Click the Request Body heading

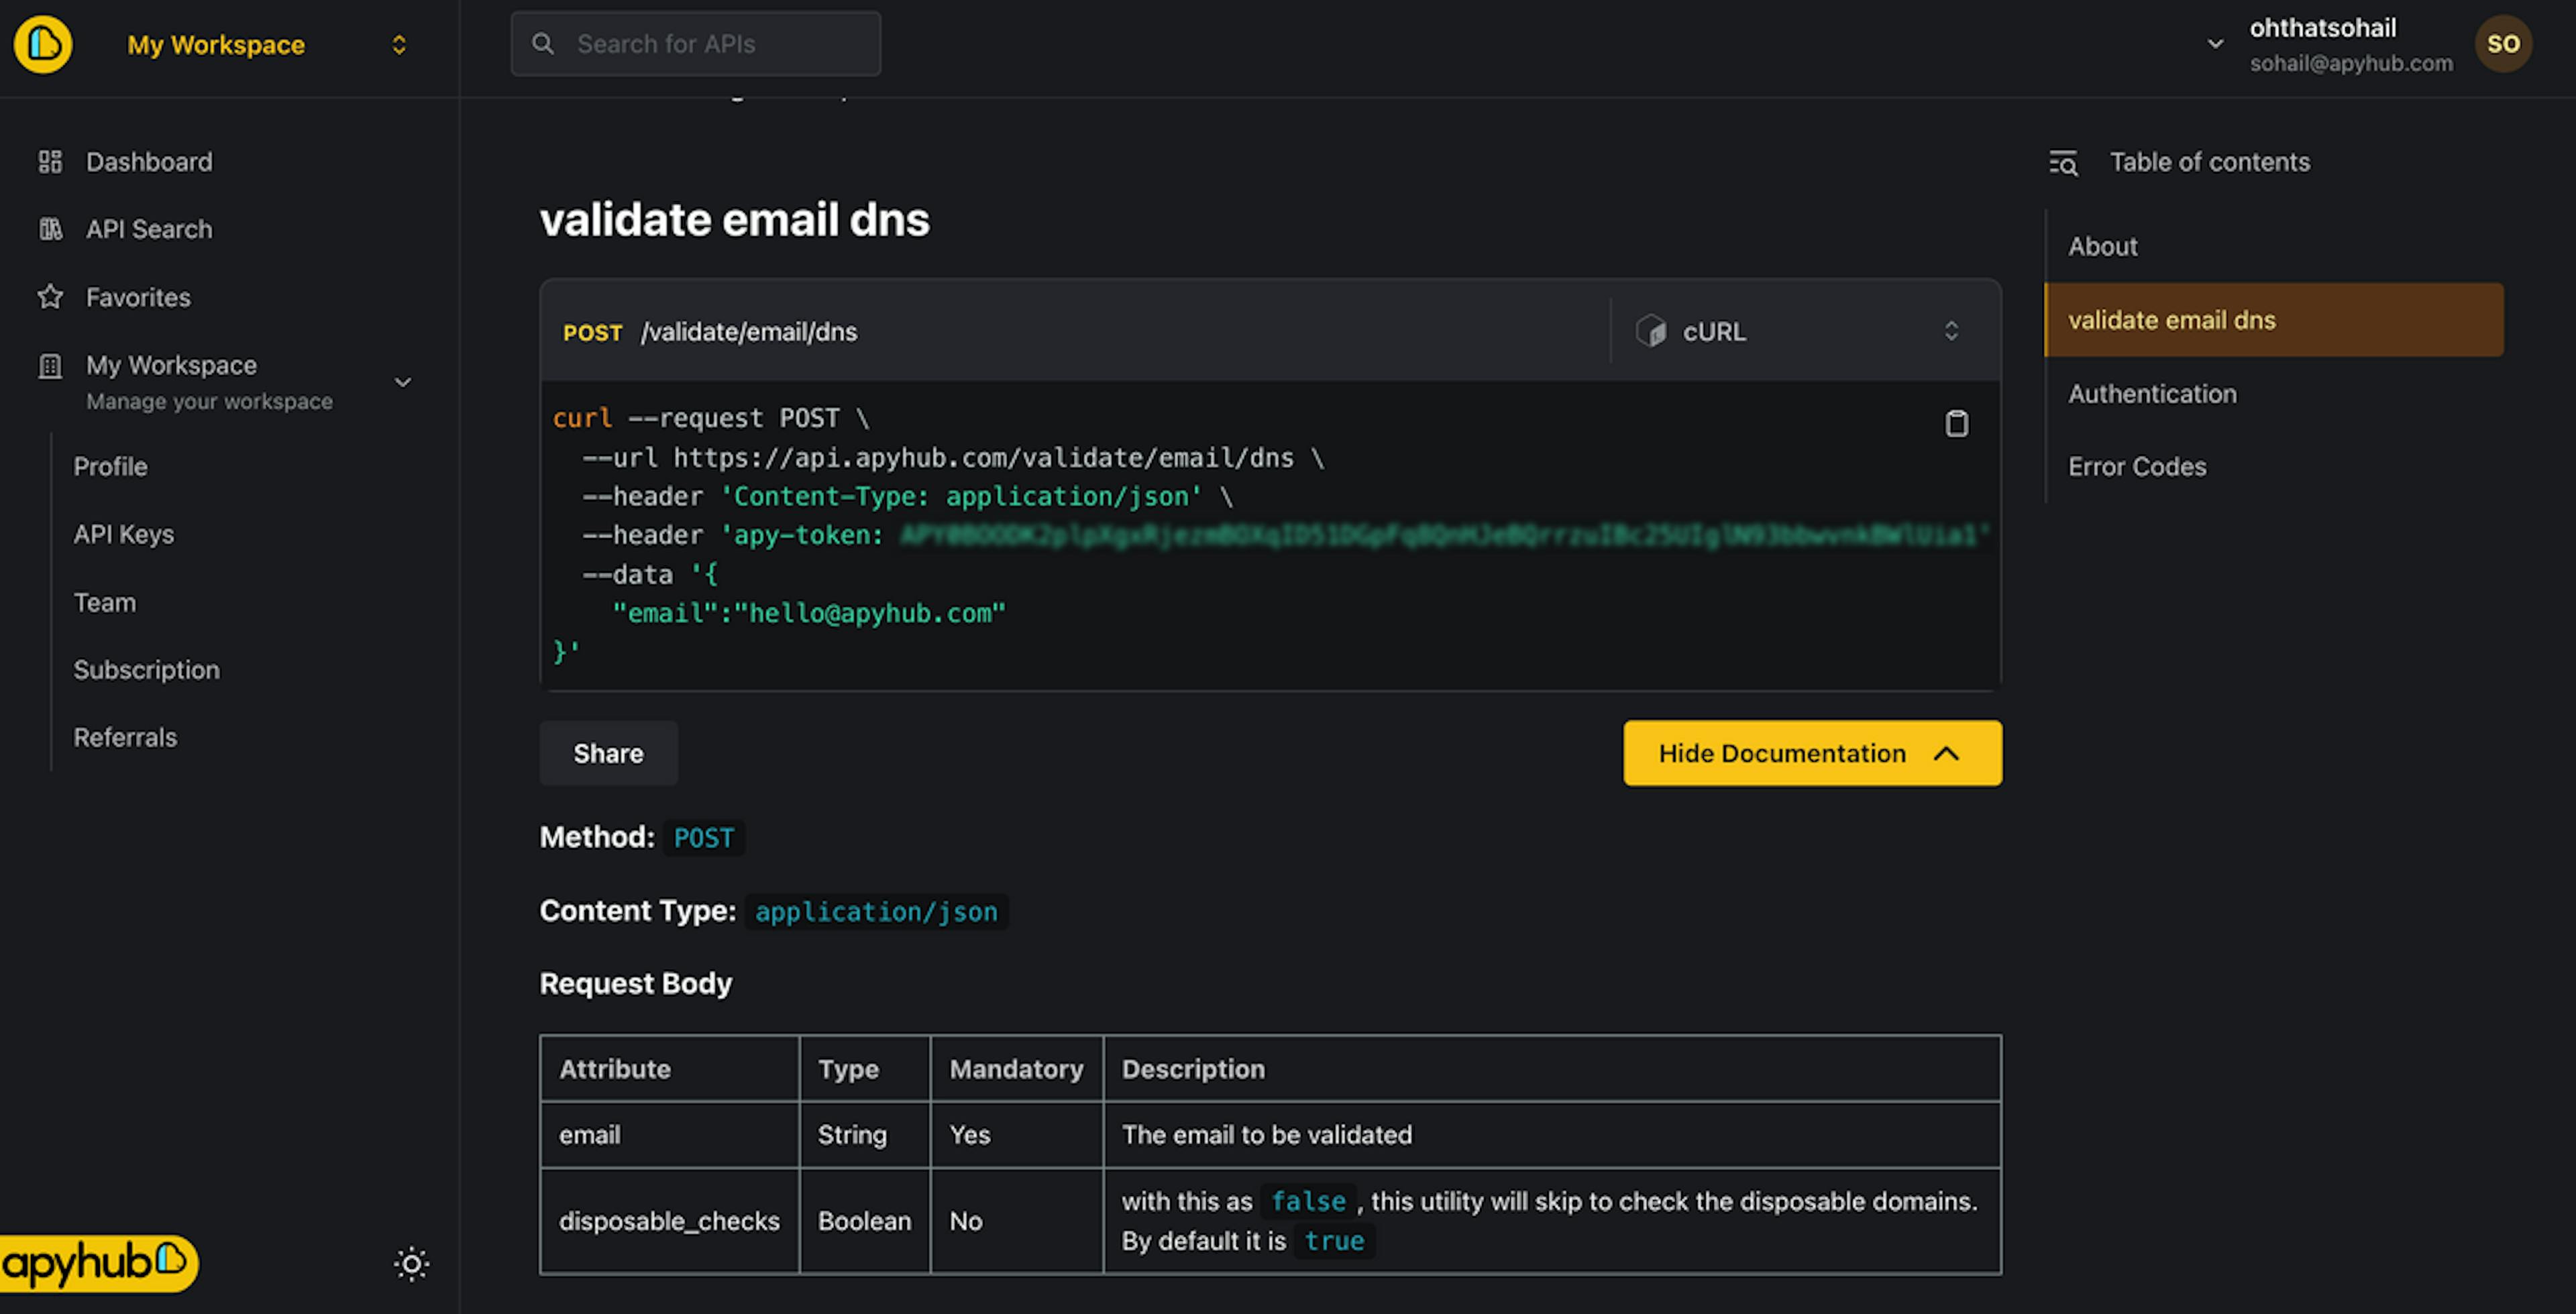point(635,984)
